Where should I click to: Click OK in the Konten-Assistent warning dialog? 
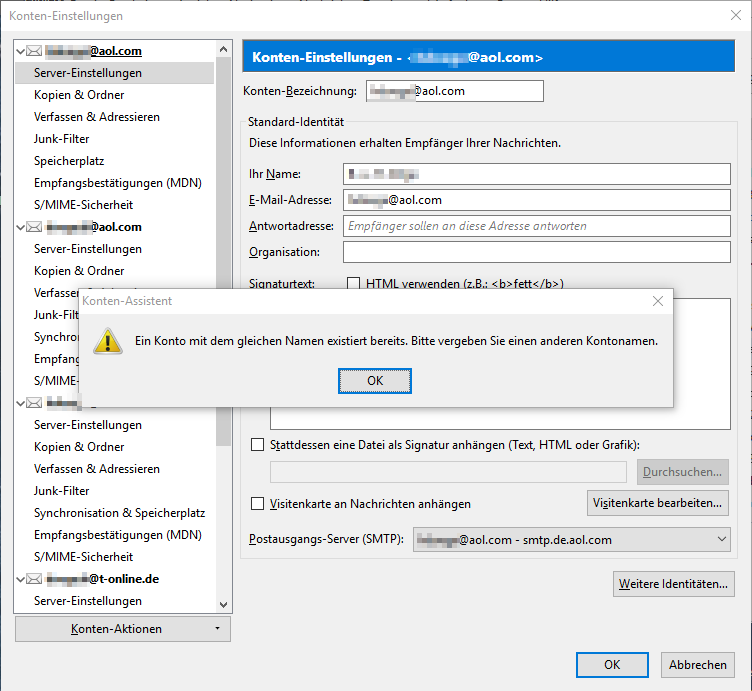pos(375,381)
